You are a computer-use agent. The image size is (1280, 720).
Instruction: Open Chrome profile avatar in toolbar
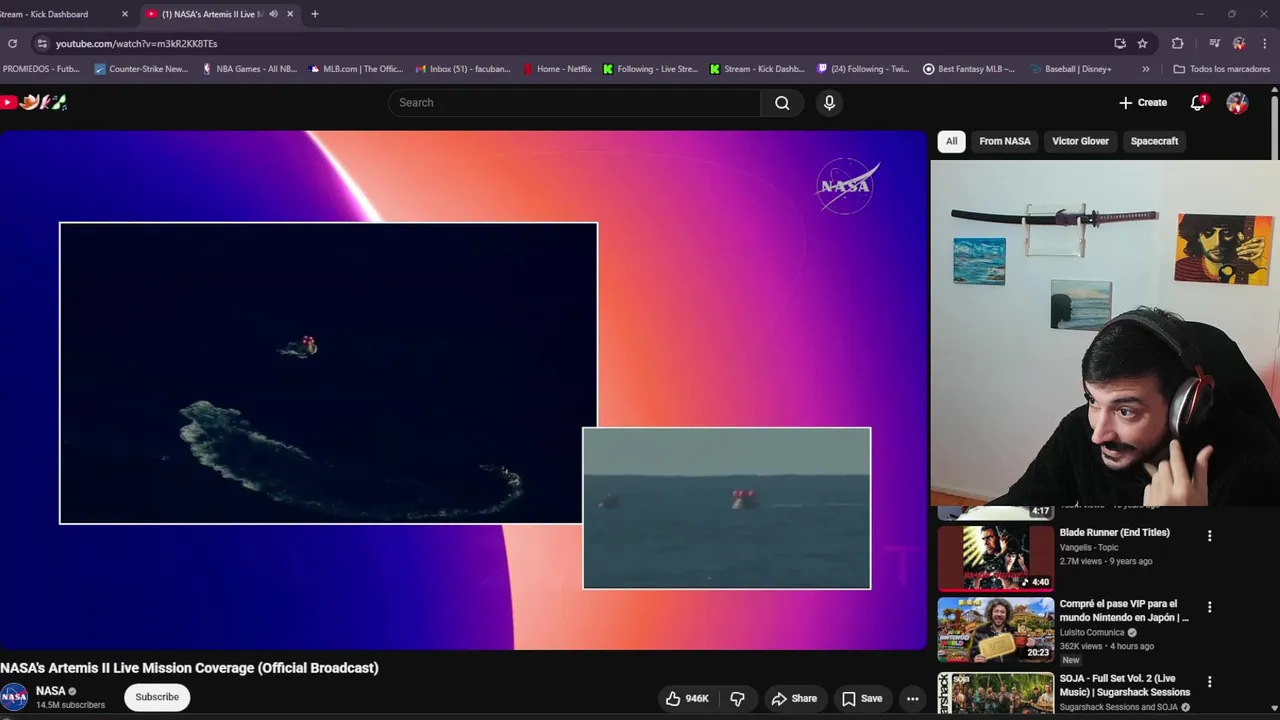point(1239,44)
